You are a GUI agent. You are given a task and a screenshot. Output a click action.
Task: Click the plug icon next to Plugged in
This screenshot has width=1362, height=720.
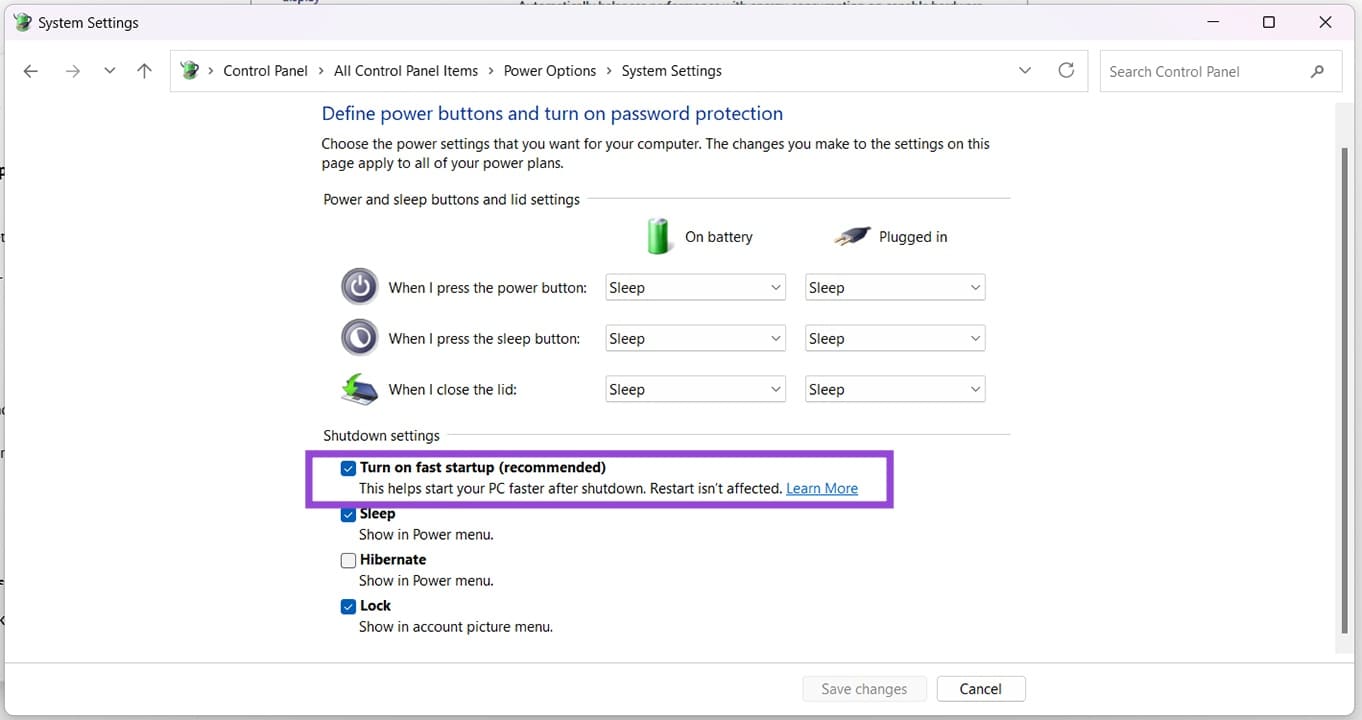point(851,236)
